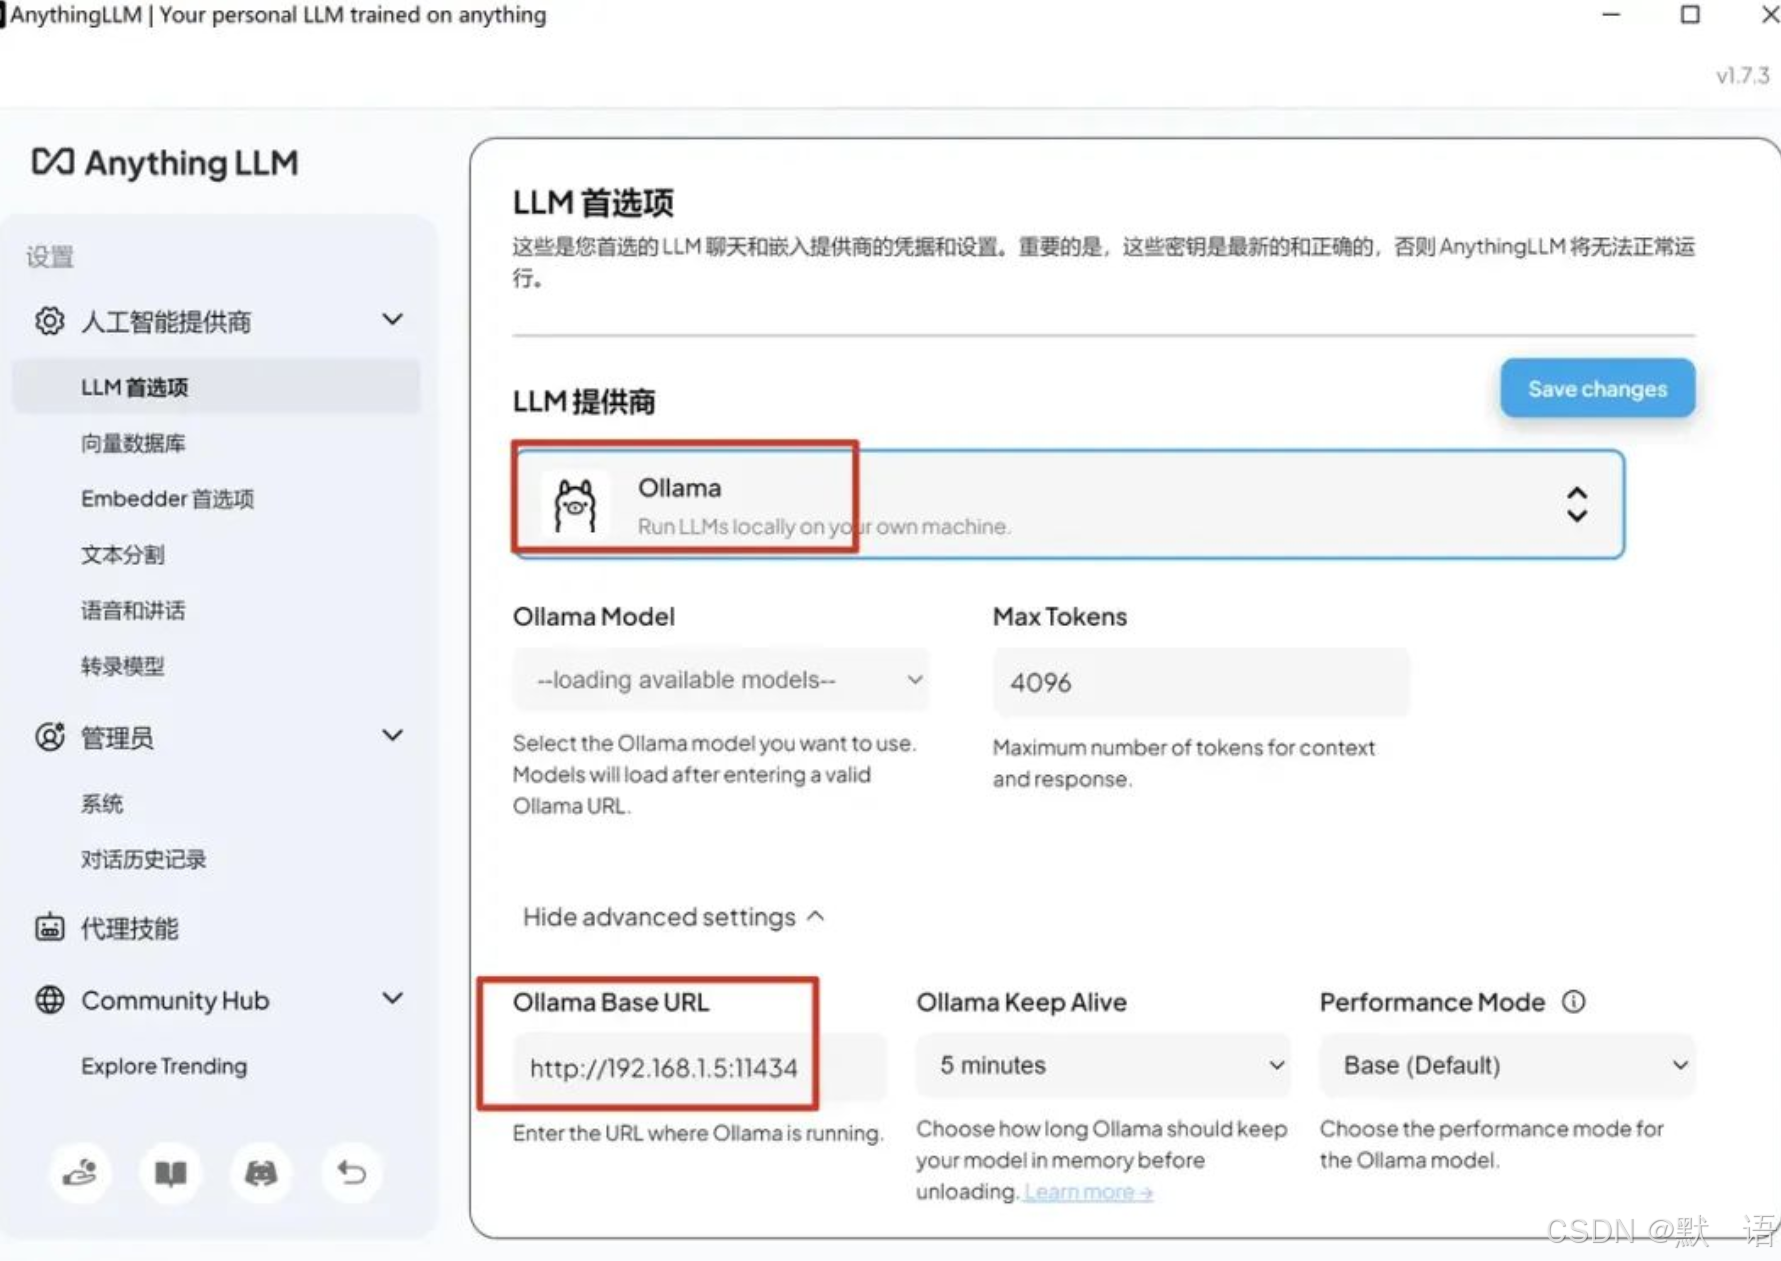Click the Performance Mode info icon
The height and width of the screenshot is (1261, 1781).
[1574, 1002]
